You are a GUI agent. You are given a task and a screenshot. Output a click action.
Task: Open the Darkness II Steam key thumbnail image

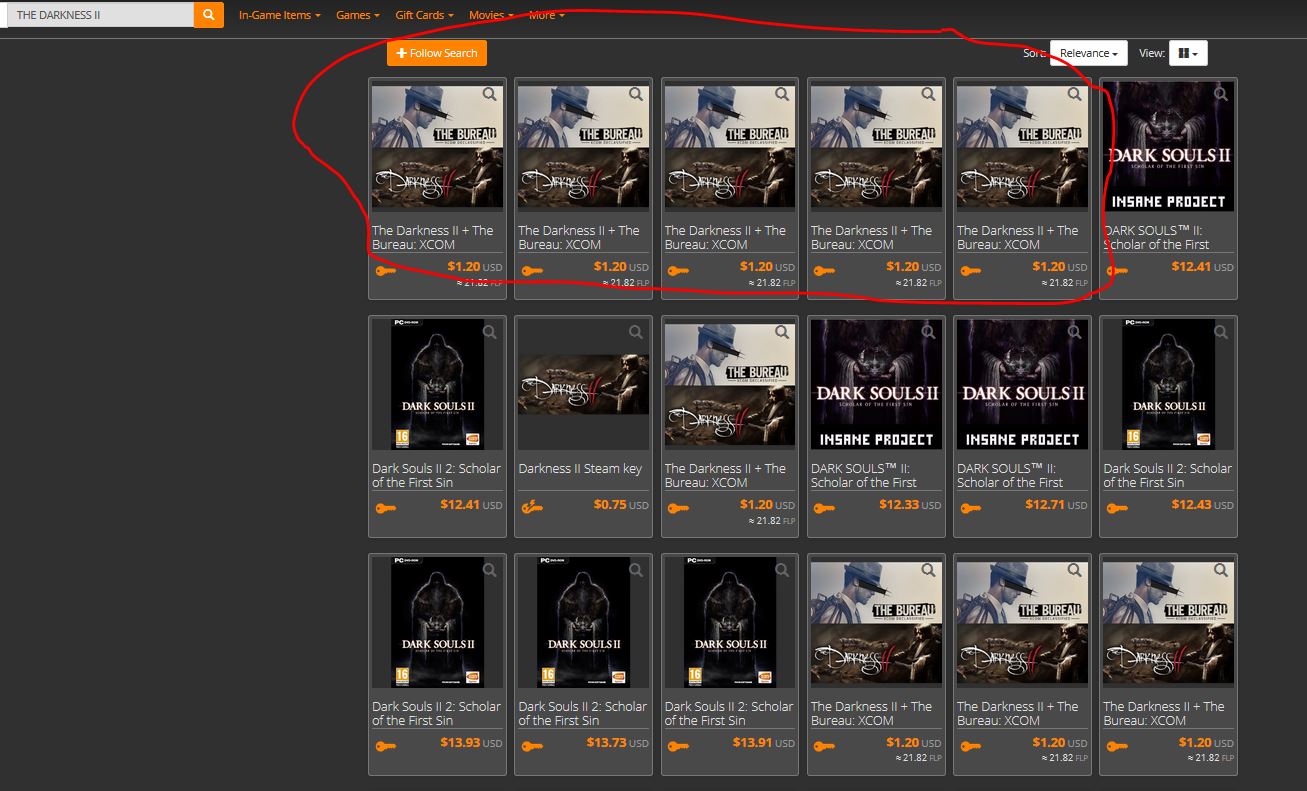click(x=583, y=384)
